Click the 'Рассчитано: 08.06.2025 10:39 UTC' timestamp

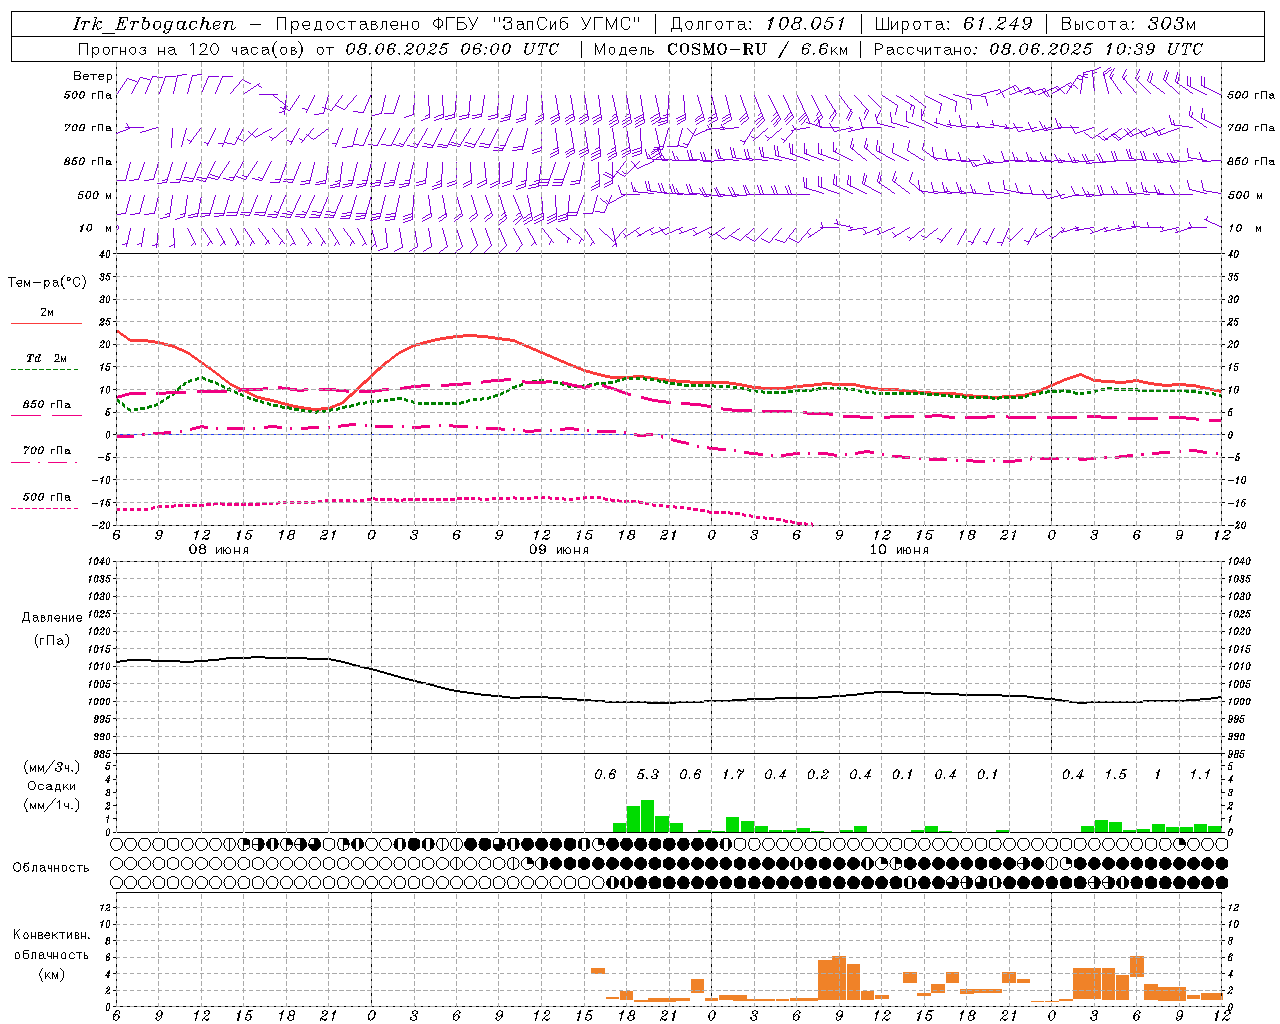click(1038, 49)
